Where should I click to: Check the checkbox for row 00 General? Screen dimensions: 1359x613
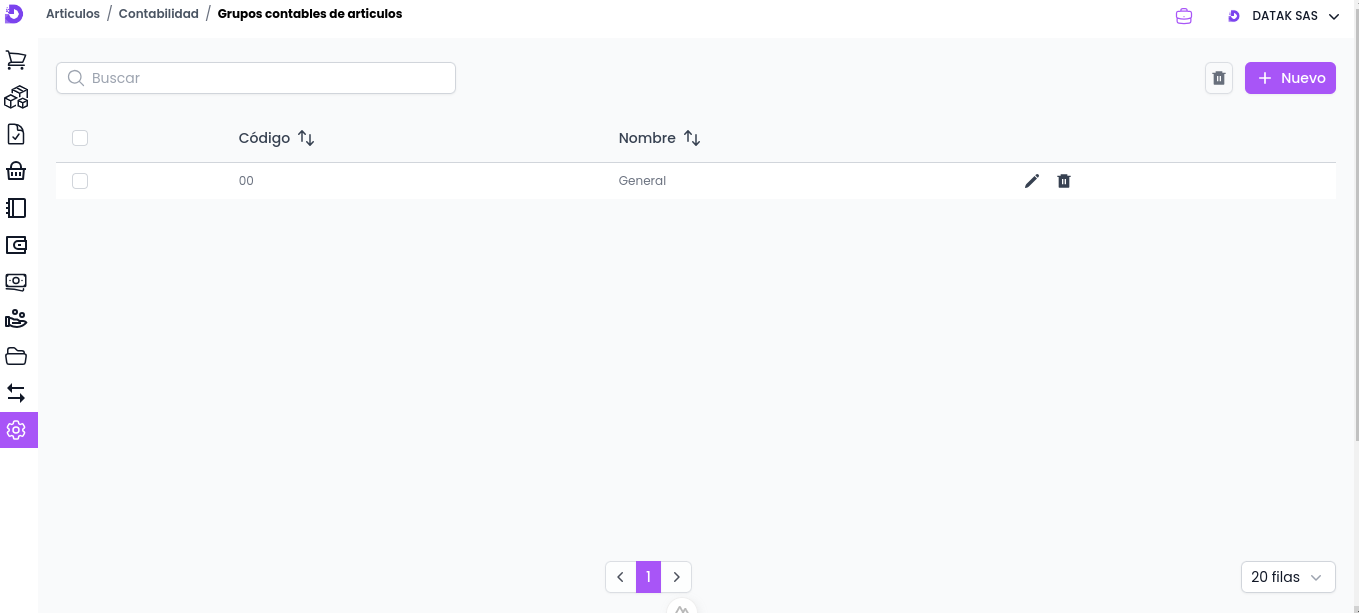[x=80, y=181]
